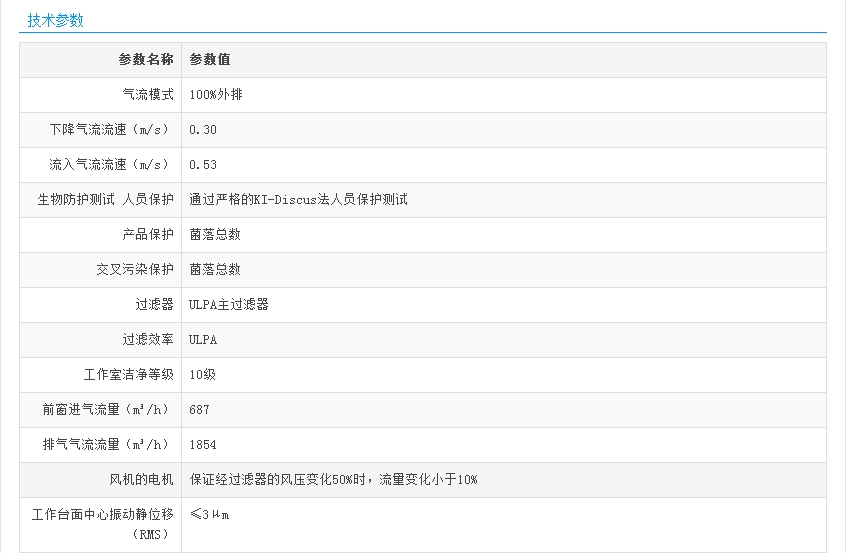Click the 过滤效率 row label
The image size is (846, 553).
[147, 340]
